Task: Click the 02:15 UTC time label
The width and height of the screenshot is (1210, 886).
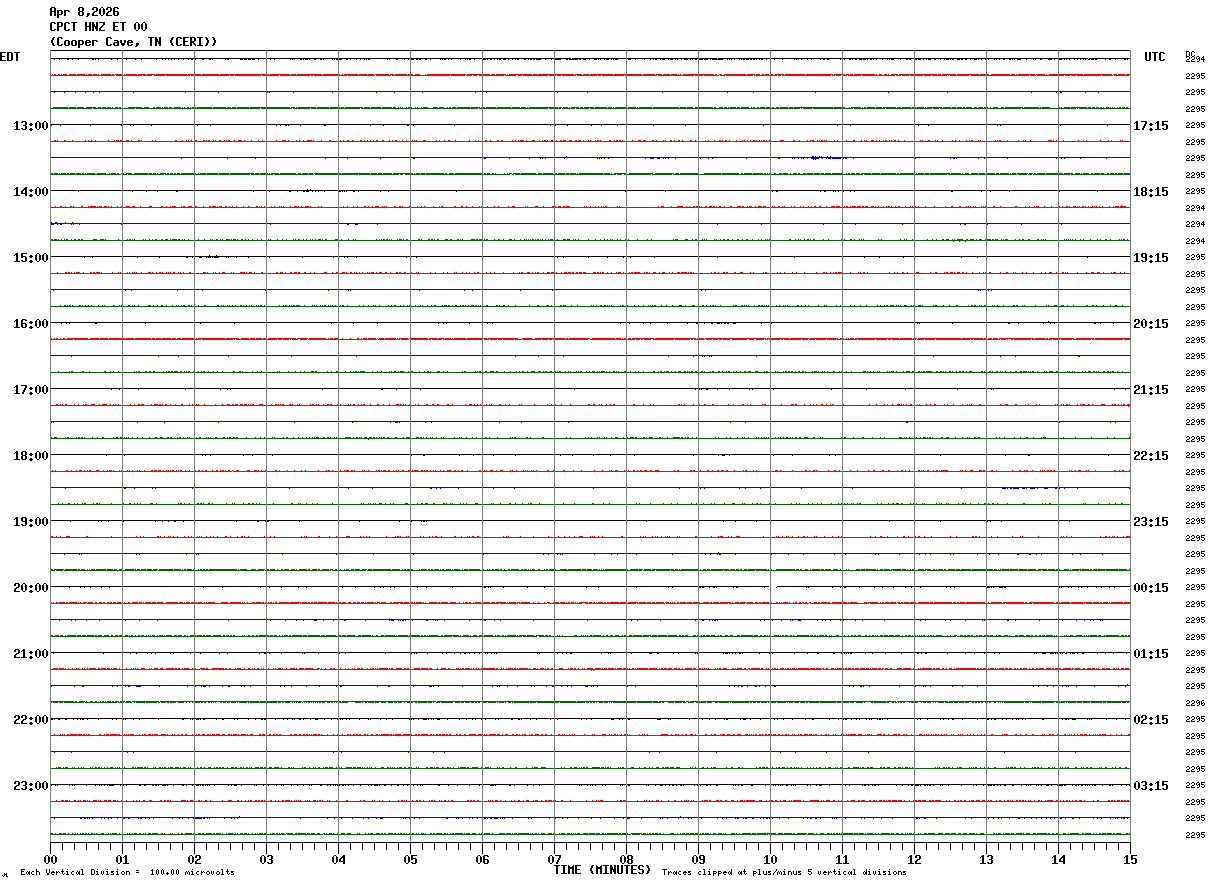Action: 1151,720
